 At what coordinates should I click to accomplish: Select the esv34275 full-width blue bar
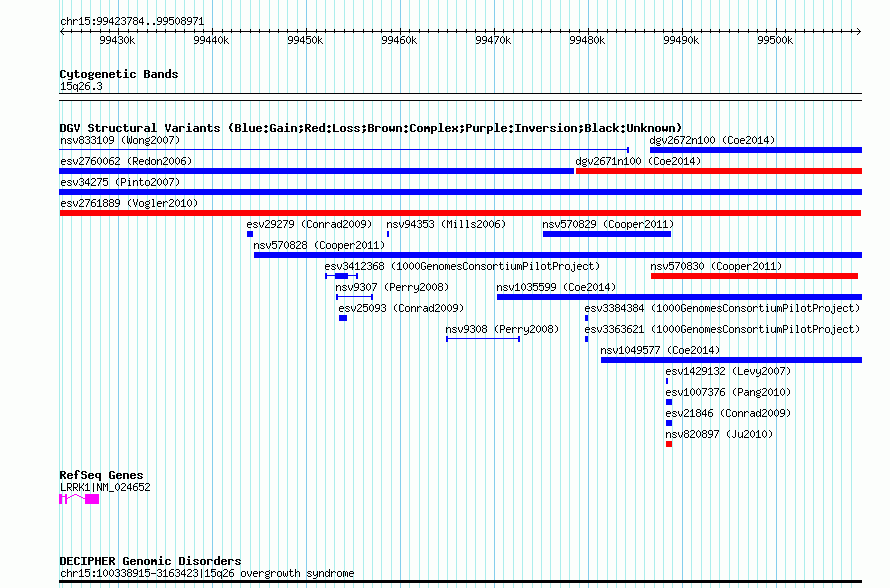click(x=460, y=192)
